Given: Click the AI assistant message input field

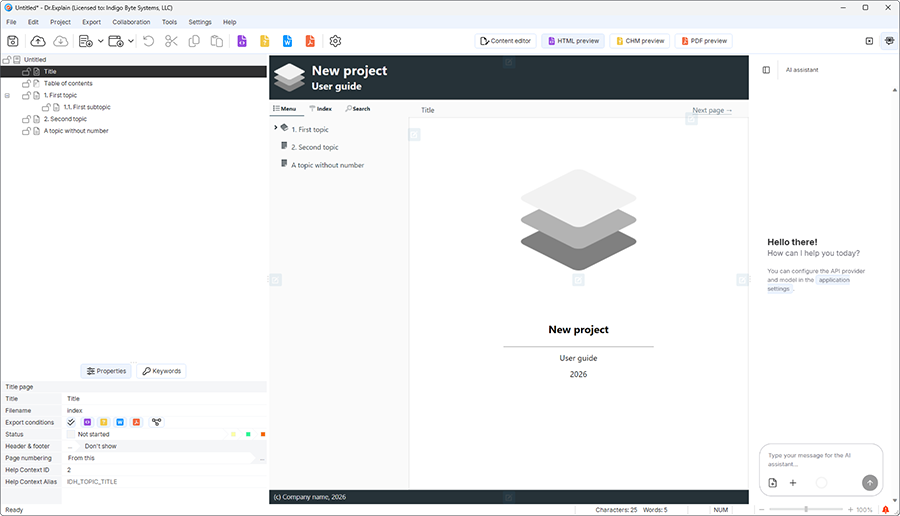Looking at the screenshot, I should [x=821, y=459].
